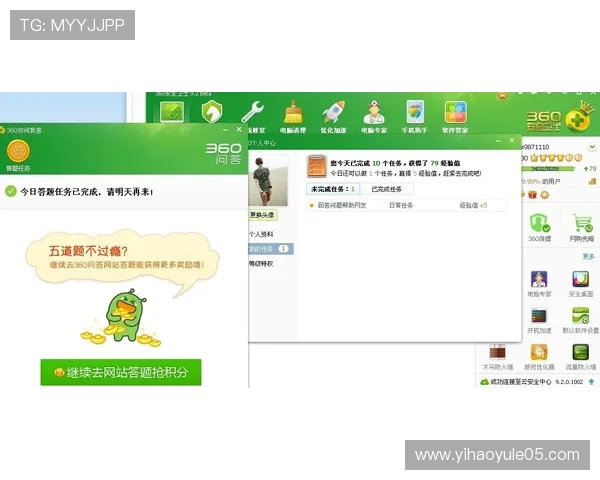This screenshot has height=480, width=600.
Task: Click the crown badge in 360安全卫士 title bar
Action: (x=502, y=95)
